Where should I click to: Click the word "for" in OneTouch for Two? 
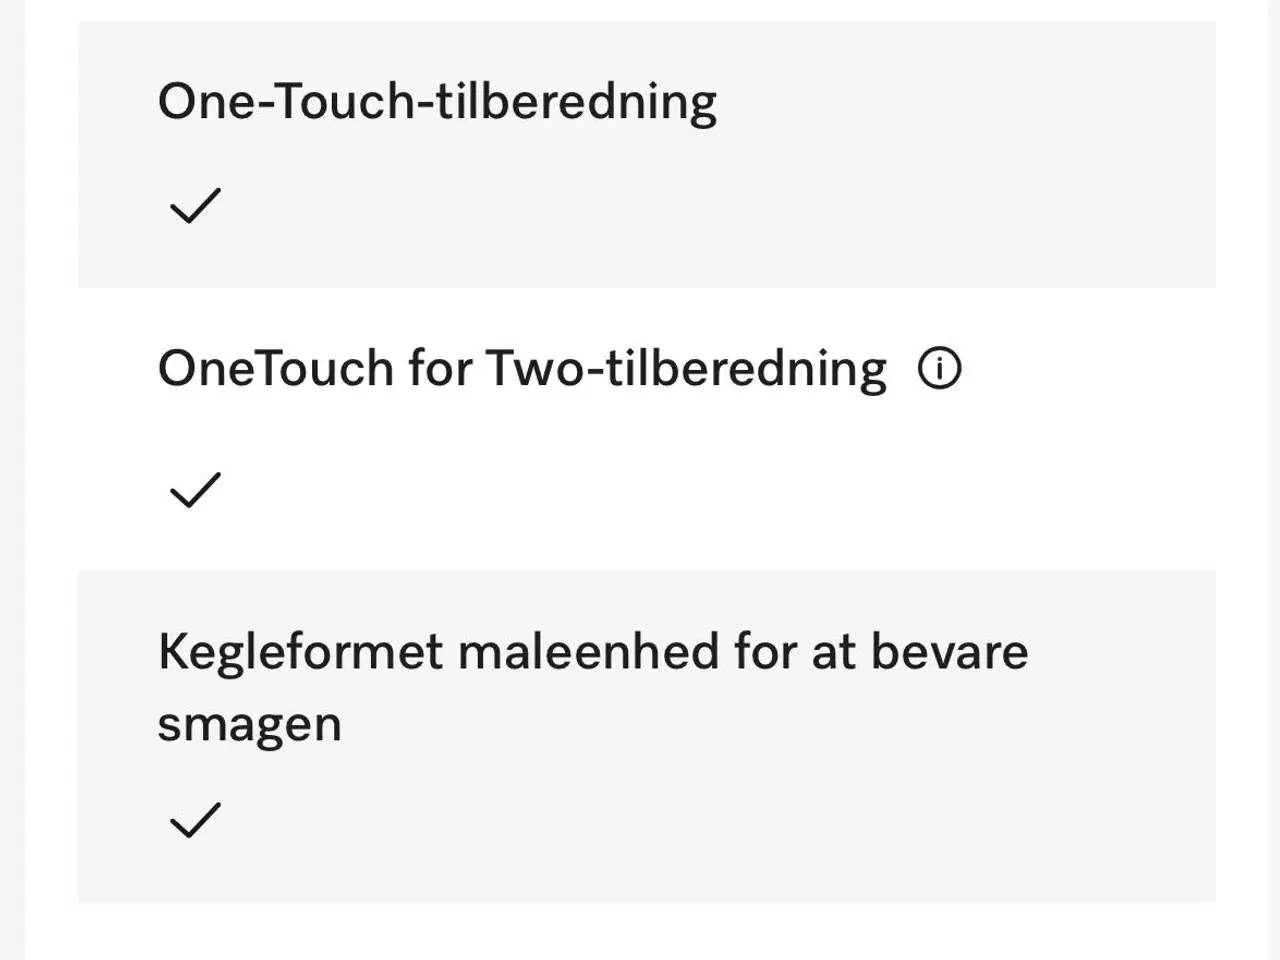pos(439,369)
